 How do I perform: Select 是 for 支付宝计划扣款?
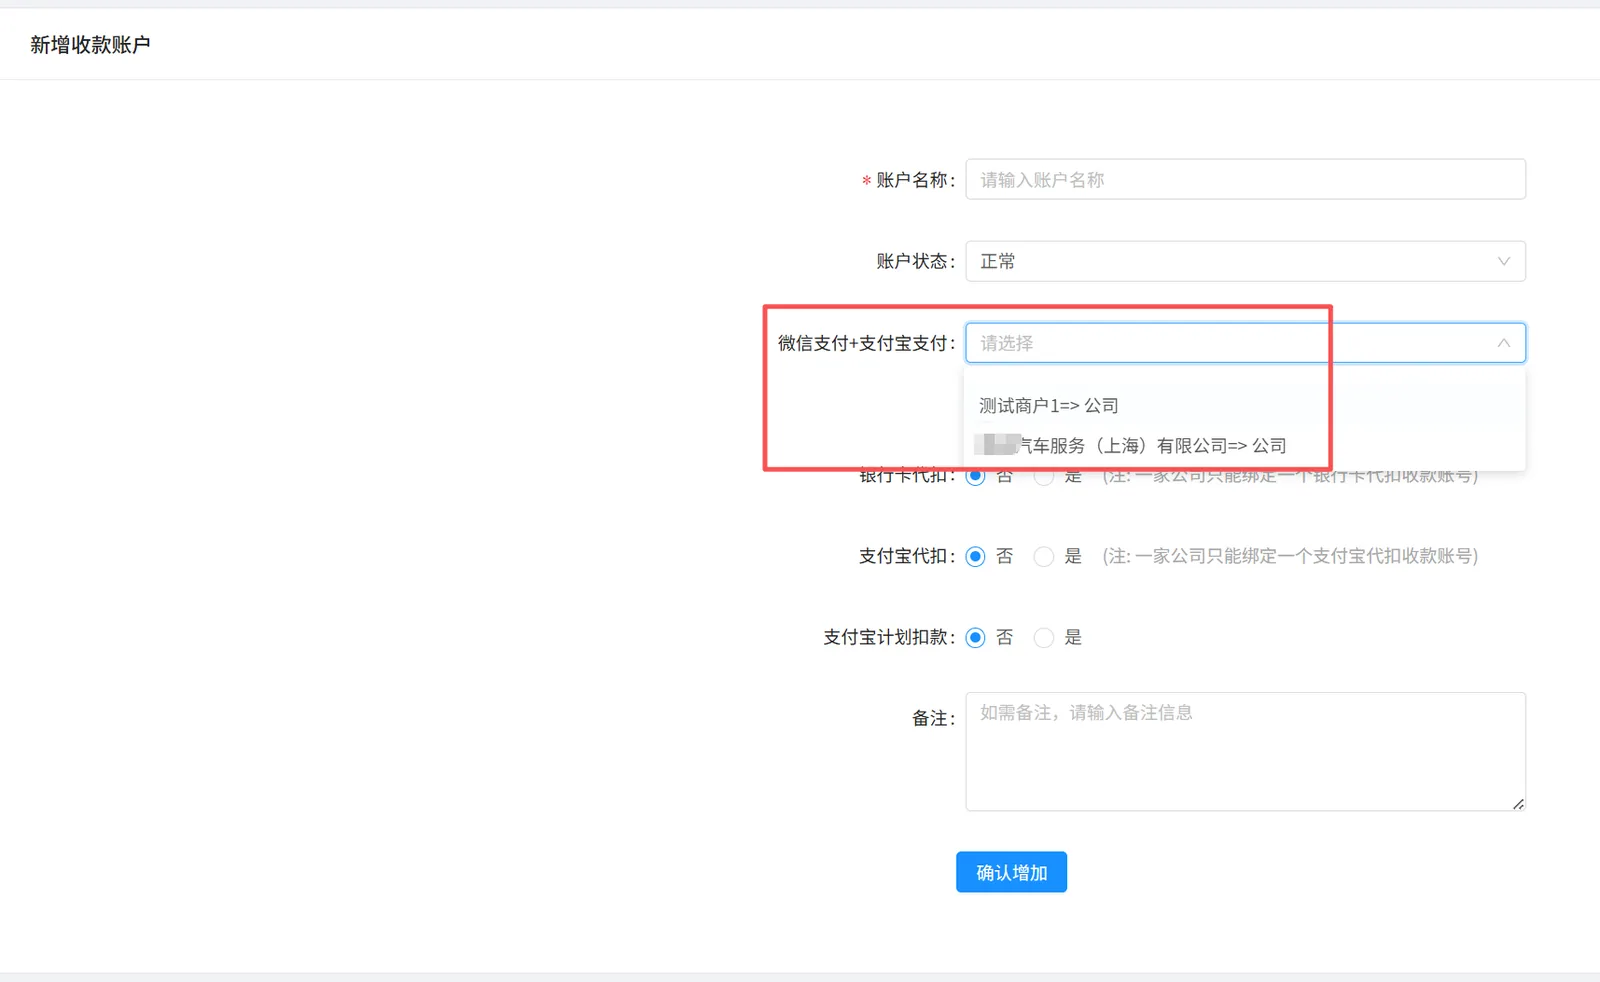1044,637
